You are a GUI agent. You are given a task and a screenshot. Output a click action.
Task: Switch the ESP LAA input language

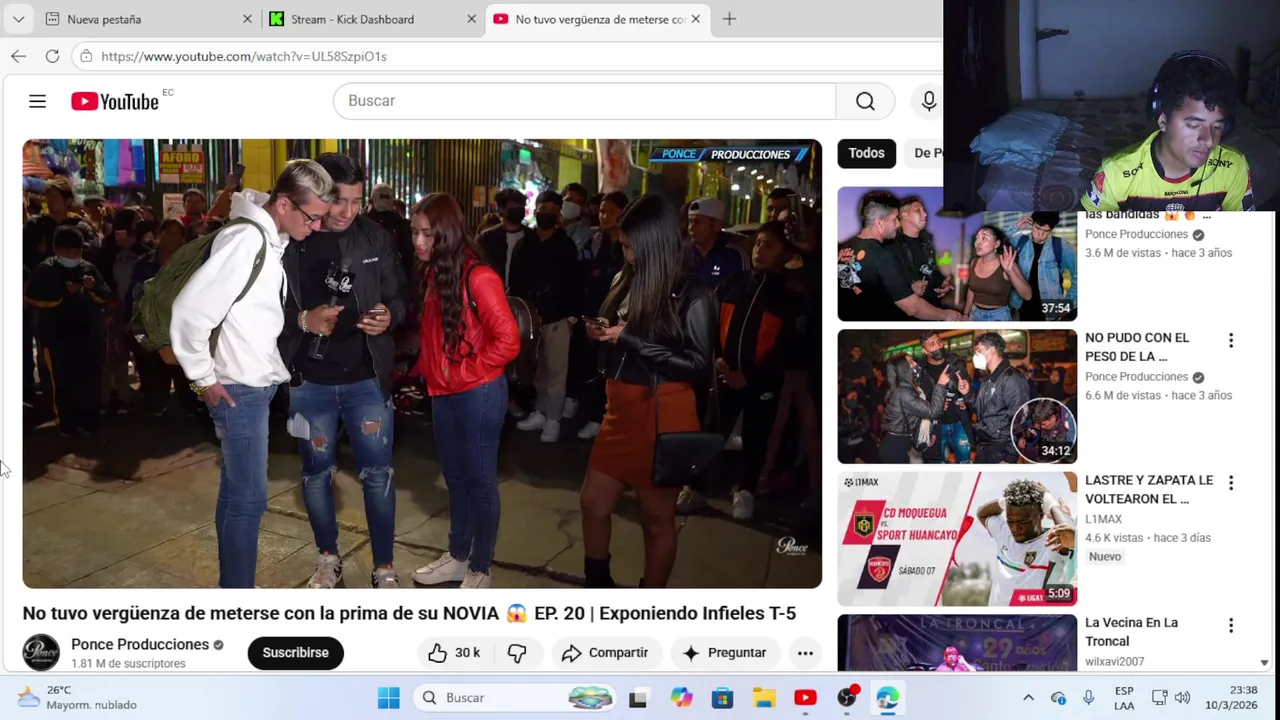pos(1124,698)
